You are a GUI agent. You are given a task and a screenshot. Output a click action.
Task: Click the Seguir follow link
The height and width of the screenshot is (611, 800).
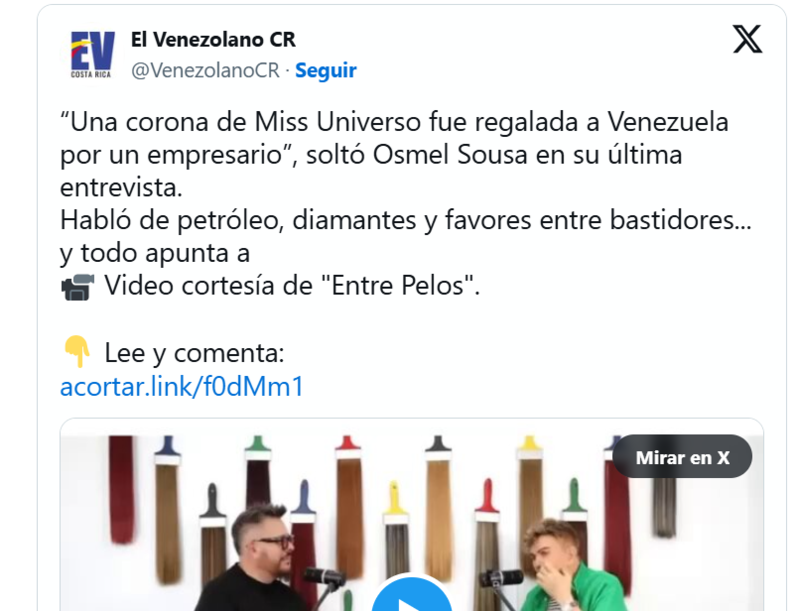[x=326, y=70]
